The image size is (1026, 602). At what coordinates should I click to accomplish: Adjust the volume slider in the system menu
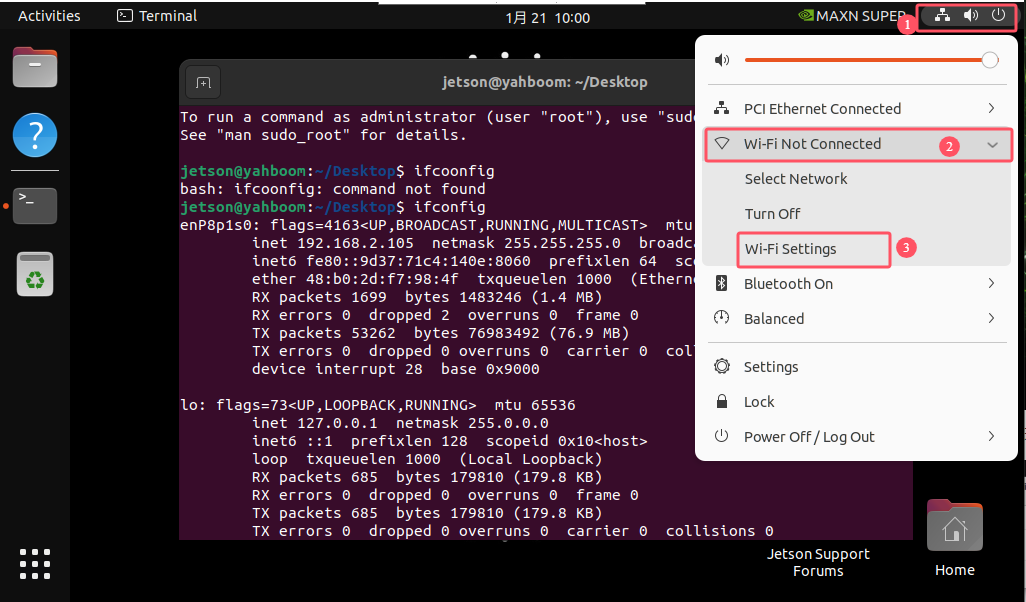pos(871,60)
